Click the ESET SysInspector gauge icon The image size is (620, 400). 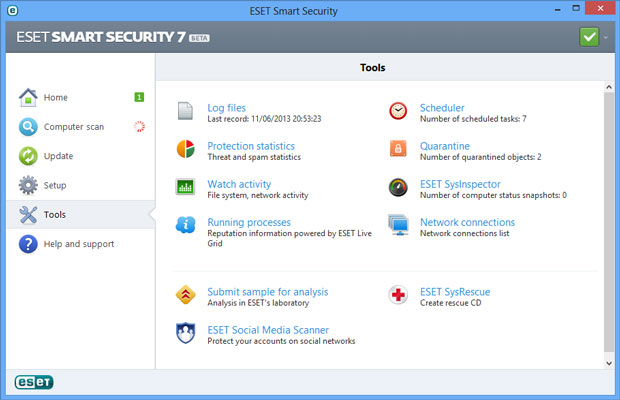coord(398,187)
